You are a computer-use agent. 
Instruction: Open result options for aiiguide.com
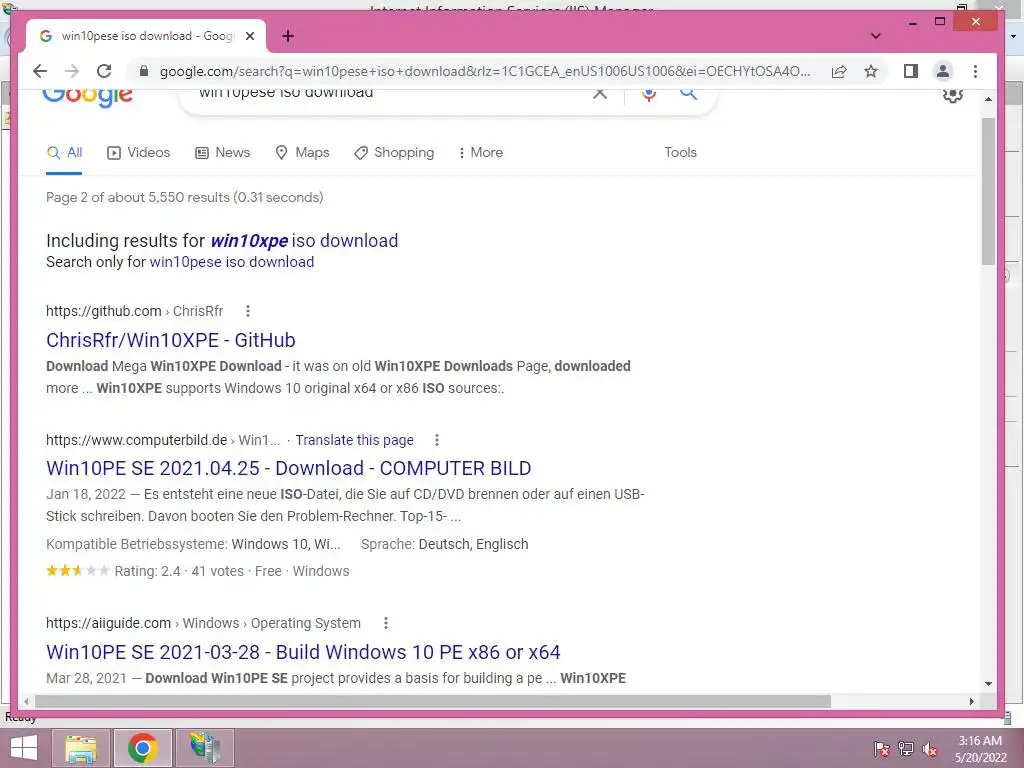click(386, 623)
